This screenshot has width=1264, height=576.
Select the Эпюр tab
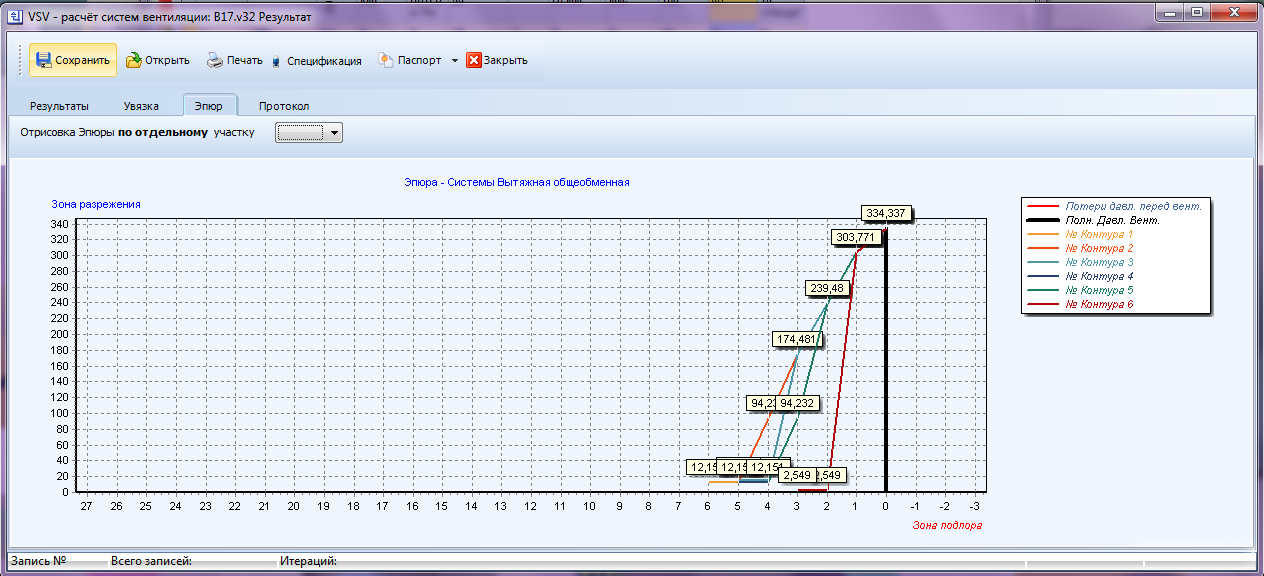tap(209, 106)
